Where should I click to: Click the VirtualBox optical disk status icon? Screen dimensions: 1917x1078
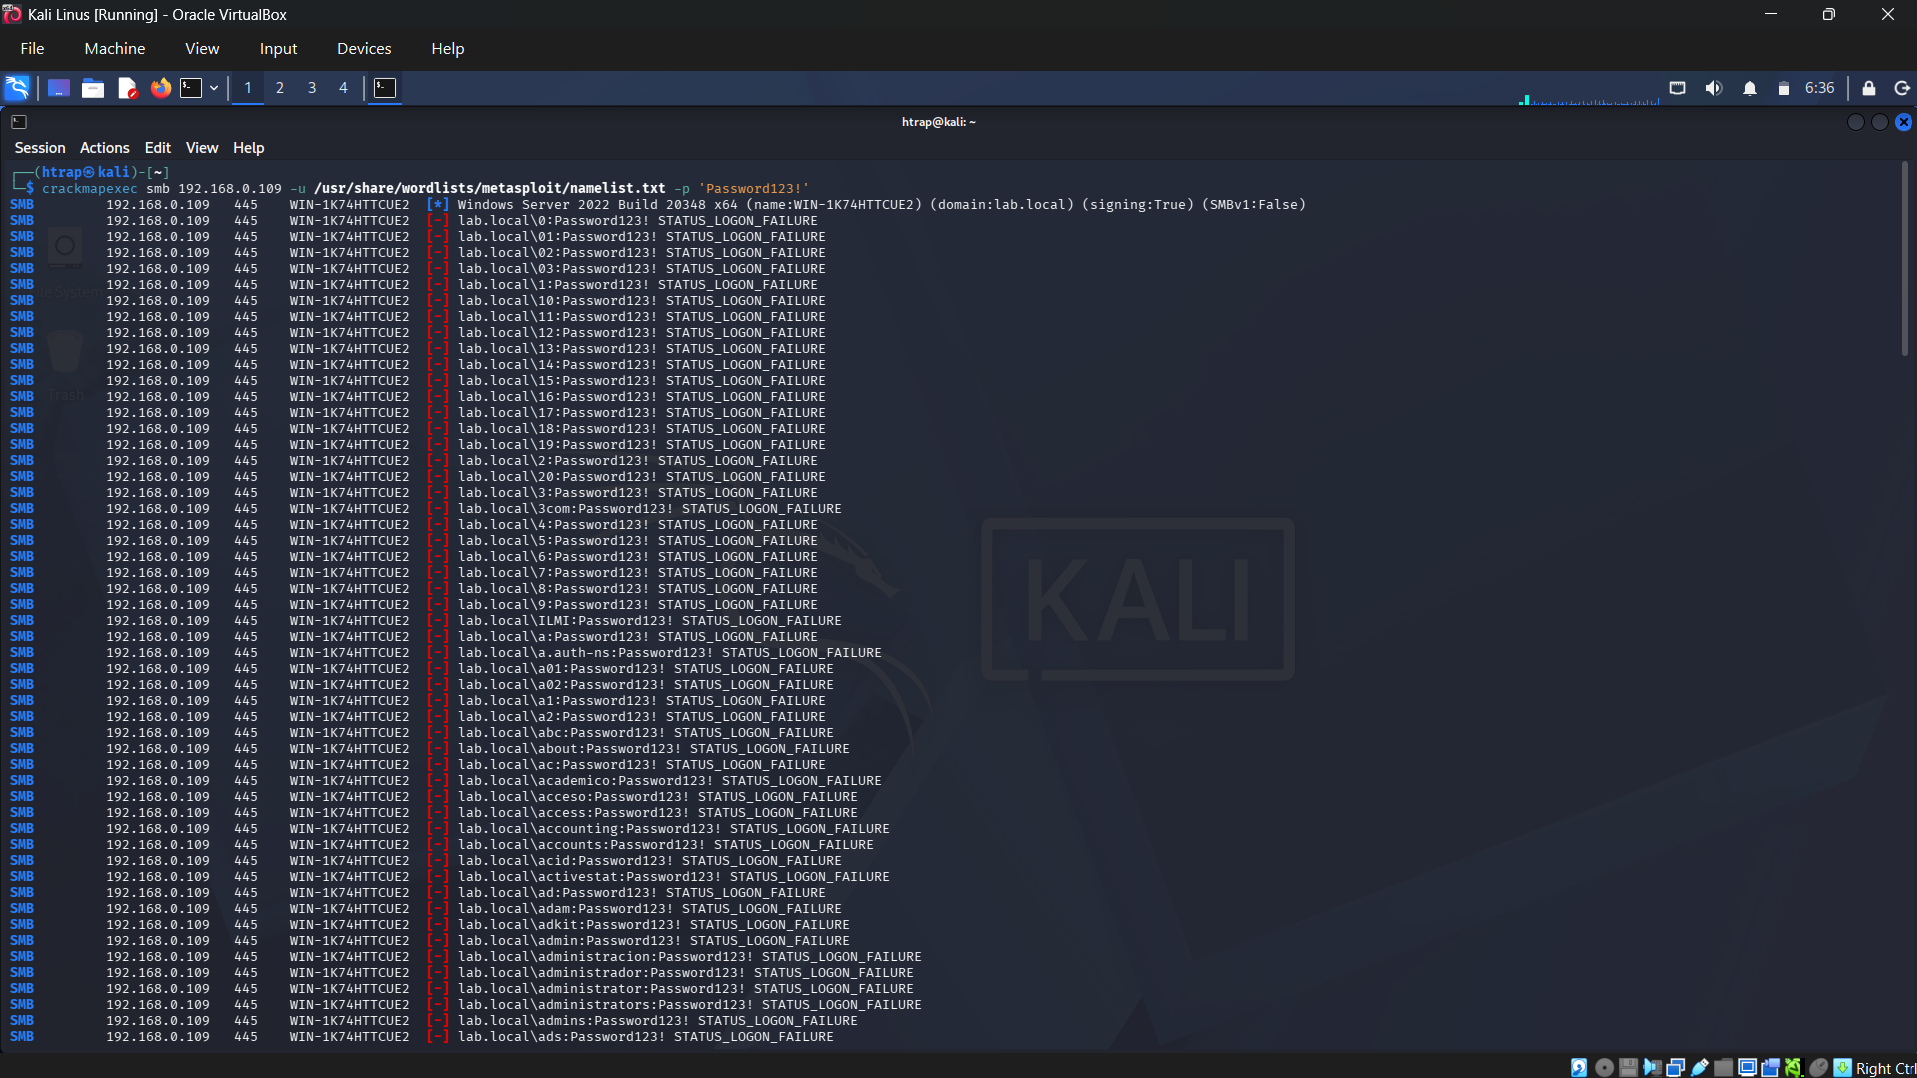(1604, 1067)
